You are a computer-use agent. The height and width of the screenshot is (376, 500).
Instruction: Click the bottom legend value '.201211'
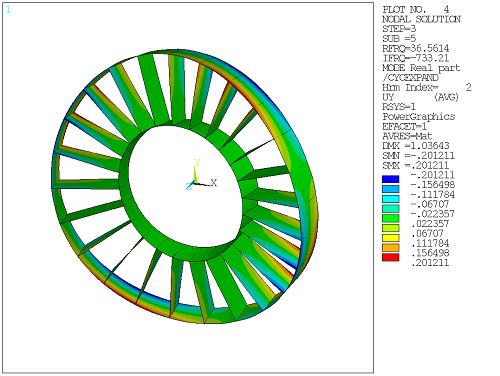(430, 263)
